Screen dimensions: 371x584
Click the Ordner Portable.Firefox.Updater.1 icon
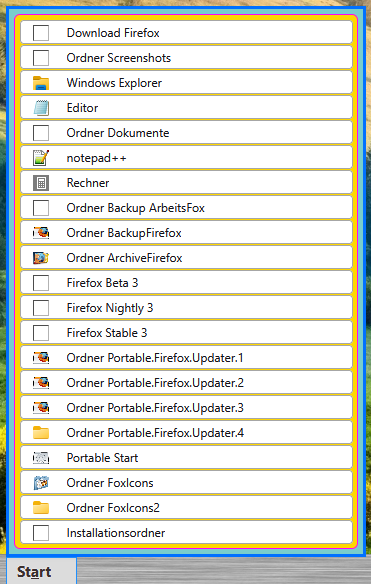pyautogui.click(x=41, y=357)
